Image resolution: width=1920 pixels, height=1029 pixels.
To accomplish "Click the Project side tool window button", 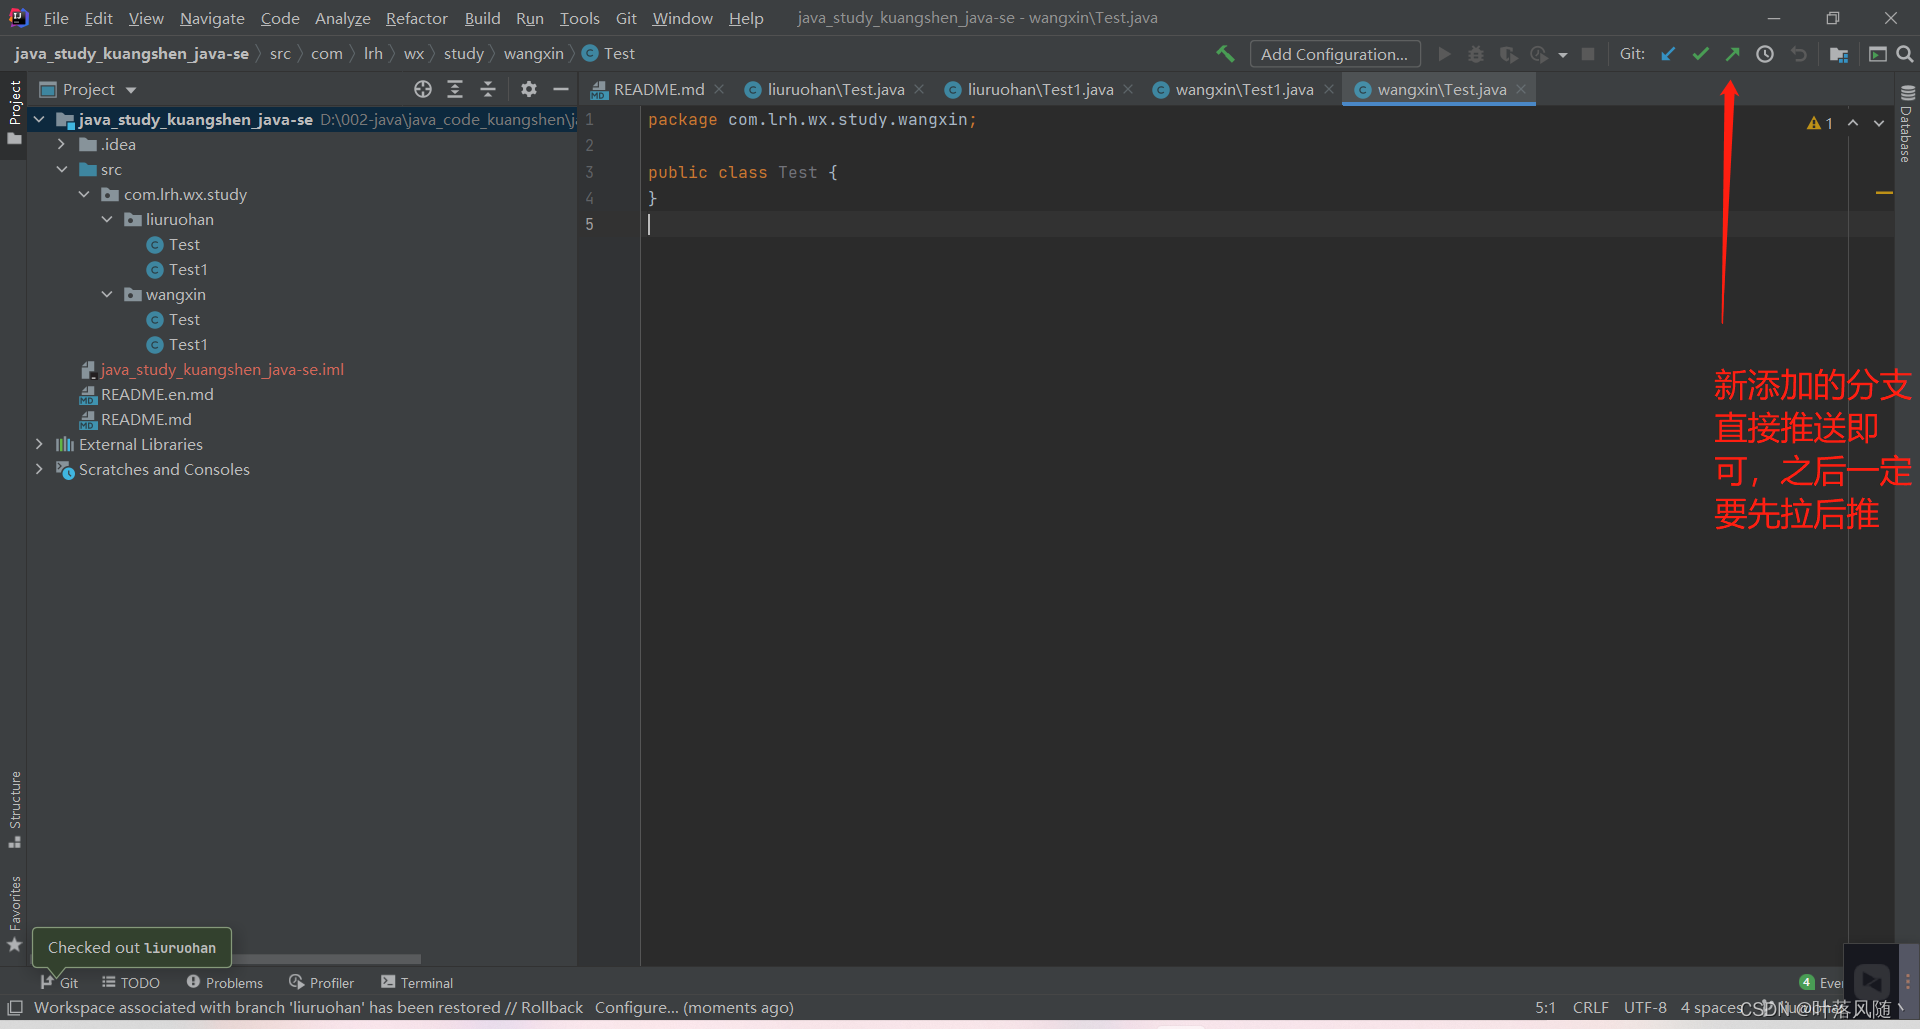I will 15,112.
